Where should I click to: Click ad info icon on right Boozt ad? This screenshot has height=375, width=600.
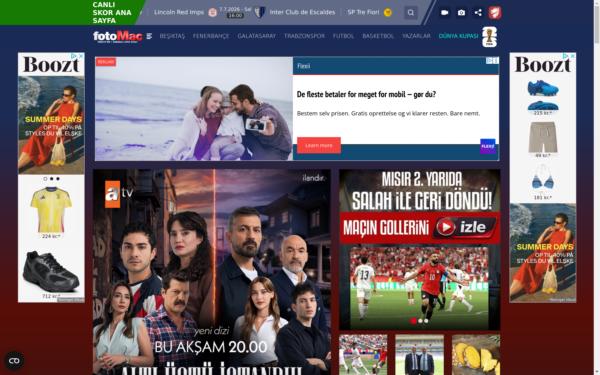(x=567, y=56)
